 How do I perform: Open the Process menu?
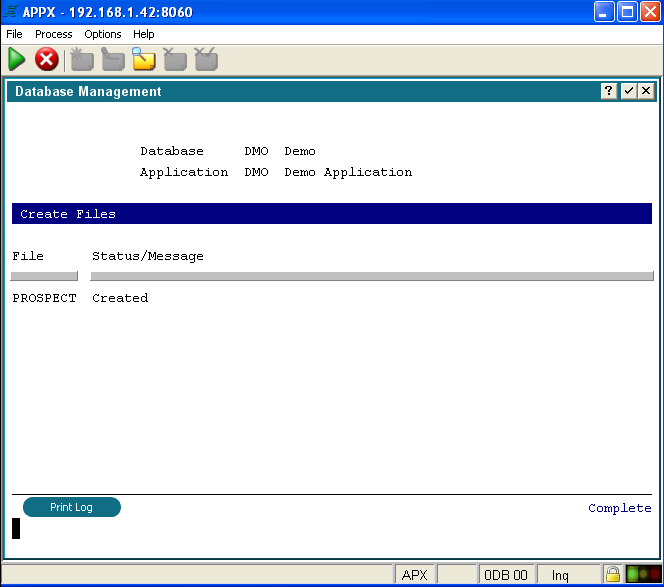click(53, 34)
